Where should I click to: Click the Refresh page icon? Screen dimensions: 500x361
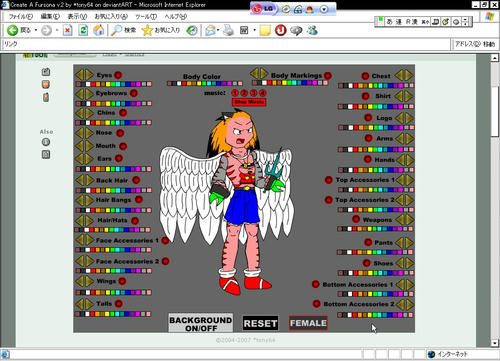tap(83, 31)
